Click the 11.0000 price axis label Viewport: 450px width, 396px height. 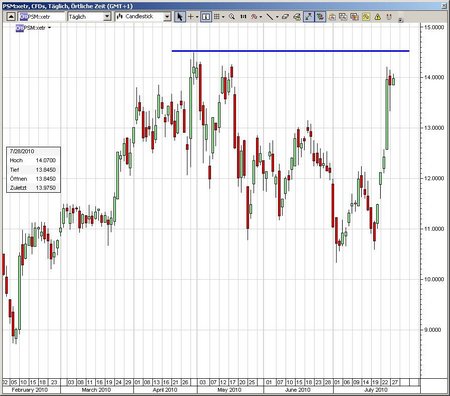click(x=434, y=229)
